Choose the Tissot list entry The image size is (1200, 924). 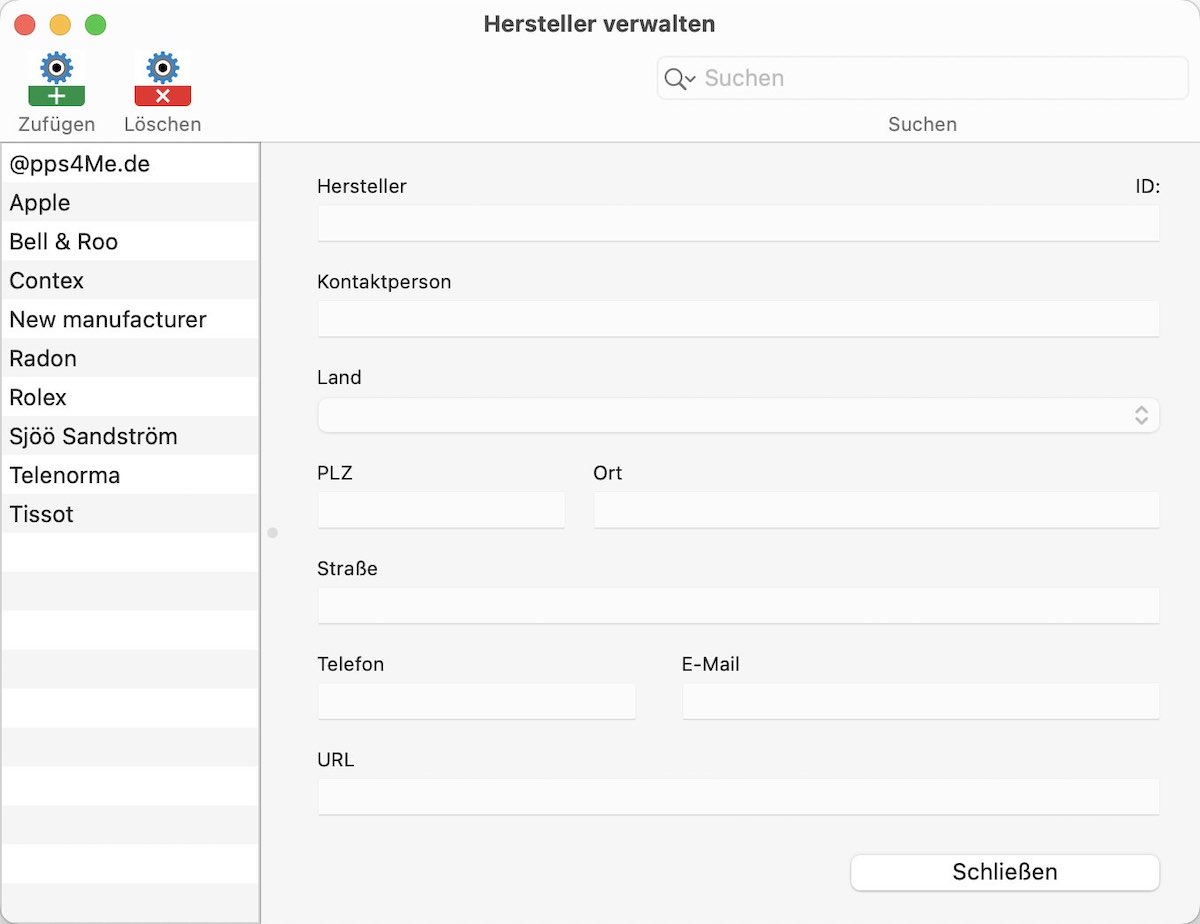tap(130, 514)
